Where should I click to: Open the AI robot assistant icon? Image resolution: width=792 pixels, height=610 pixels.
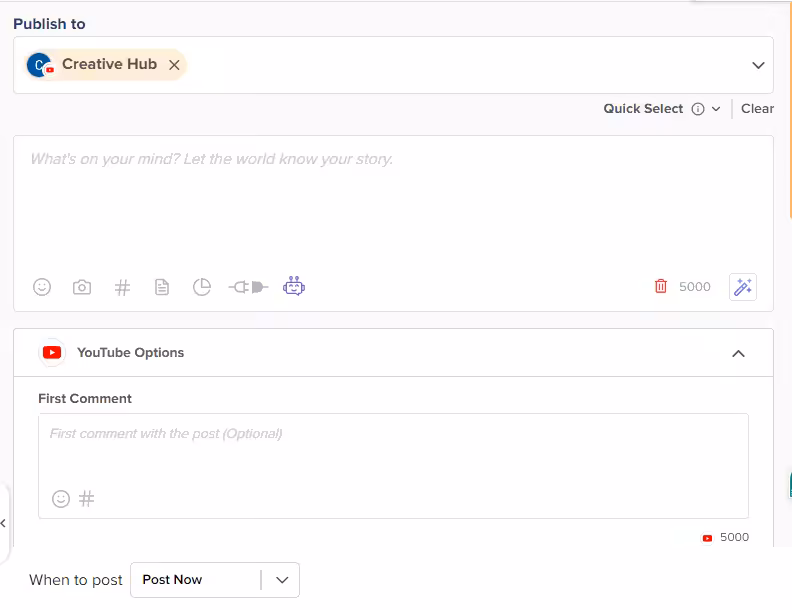[x=293, y=286]
